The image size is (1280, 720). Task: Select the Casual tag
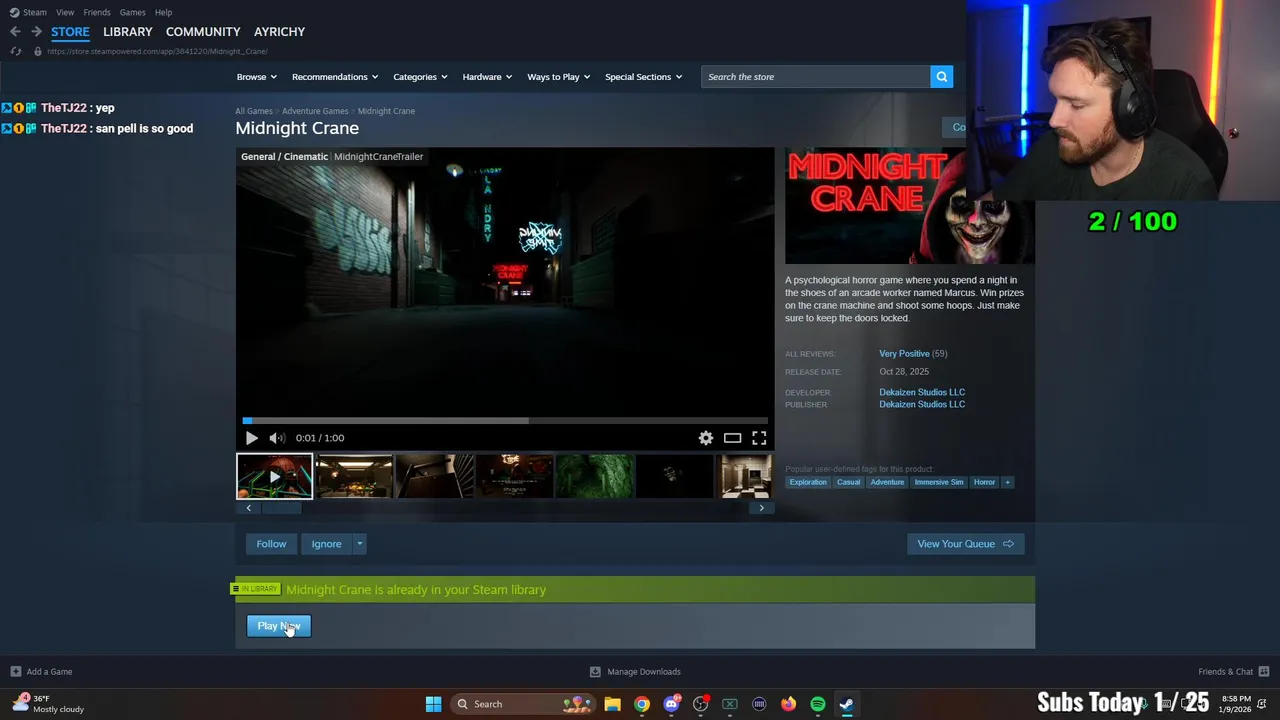(x=848, y=482)
